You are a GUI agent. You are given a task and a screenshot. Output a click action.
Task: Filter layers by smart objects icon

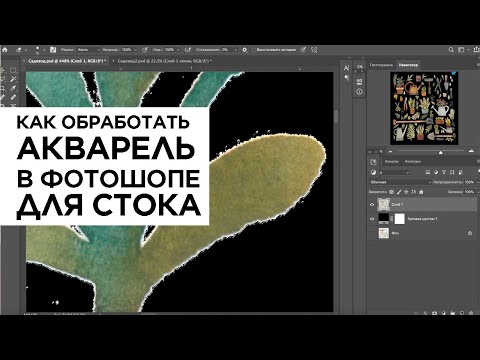coord(460,172)
